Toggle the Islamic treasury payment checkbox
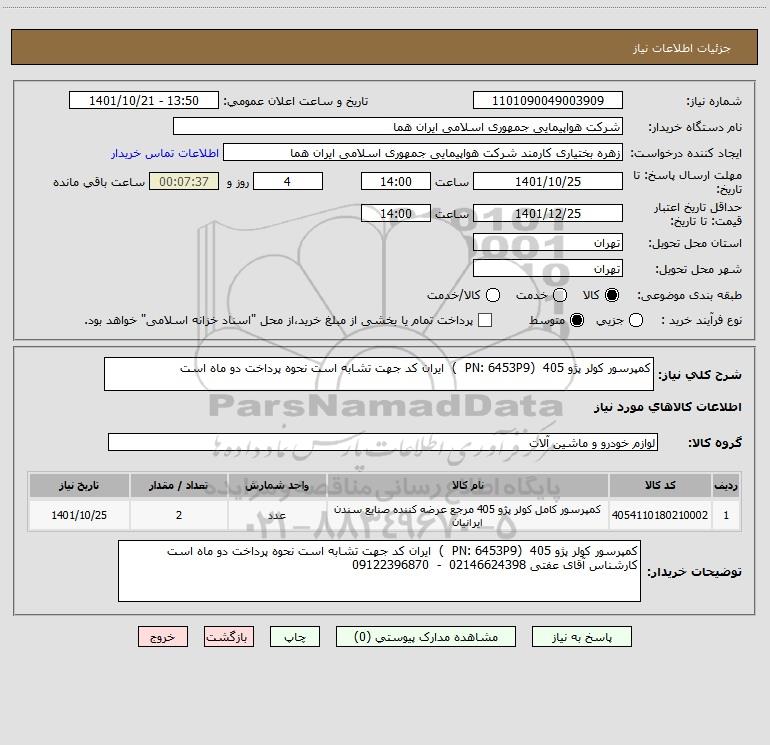The height and width of the screenshot is (745, 770). pyautogui.click(x=485, y=321)
